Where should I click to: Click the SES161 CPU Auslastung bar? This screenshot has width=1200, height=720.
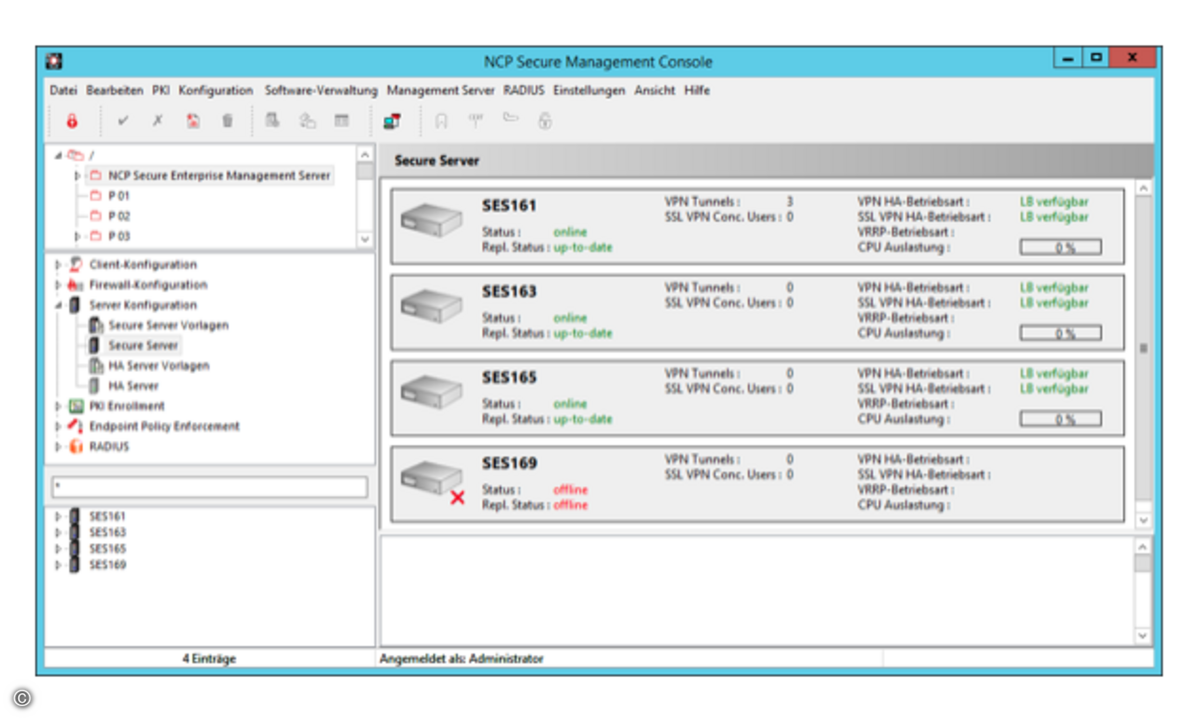(1060, 247)
